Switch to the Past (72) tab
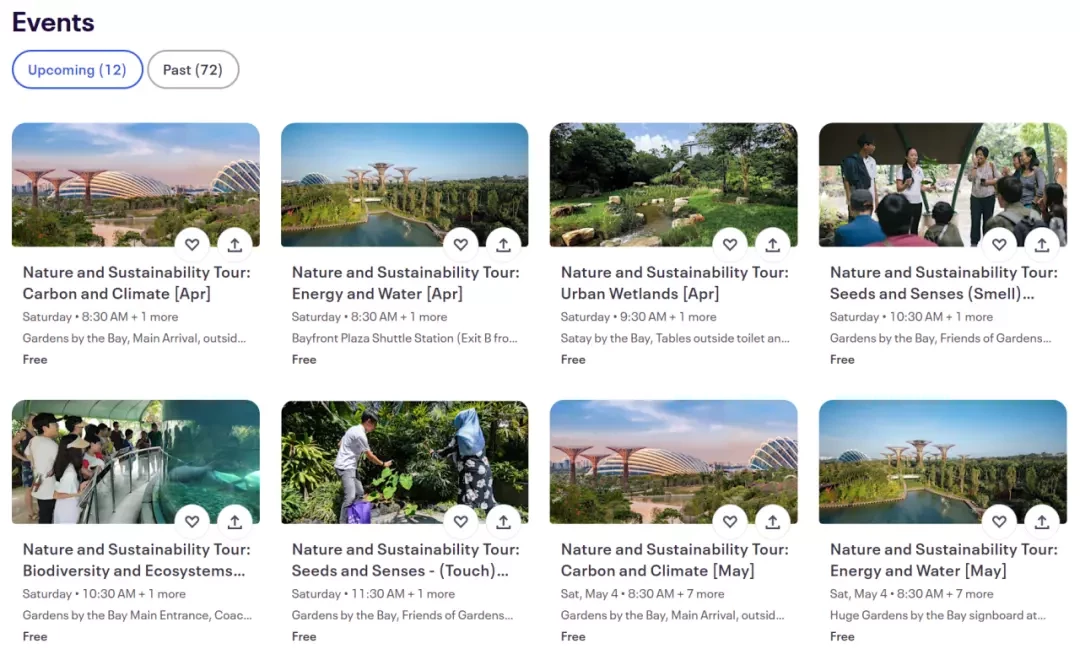This screenshot has height=649, width=1080. pyautogui.click(x=193, y=70)
